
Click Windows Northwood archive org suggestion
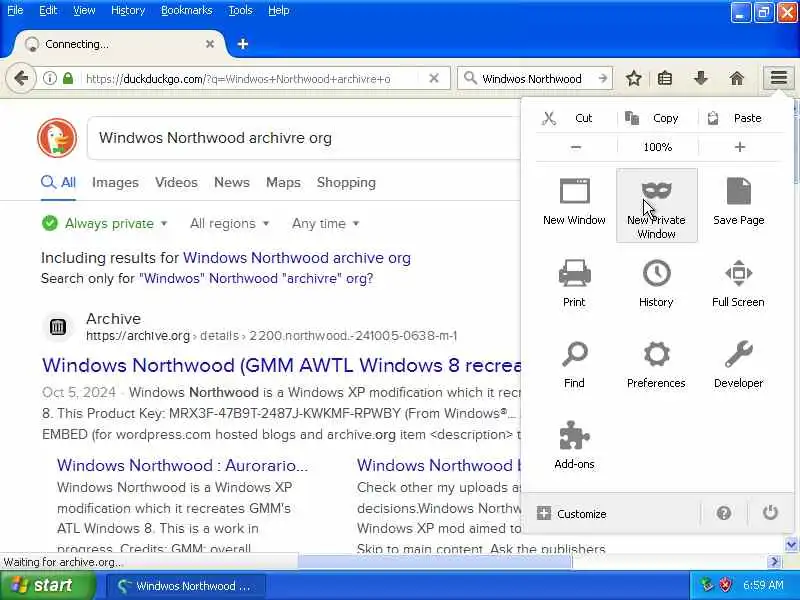coord(297,258)
